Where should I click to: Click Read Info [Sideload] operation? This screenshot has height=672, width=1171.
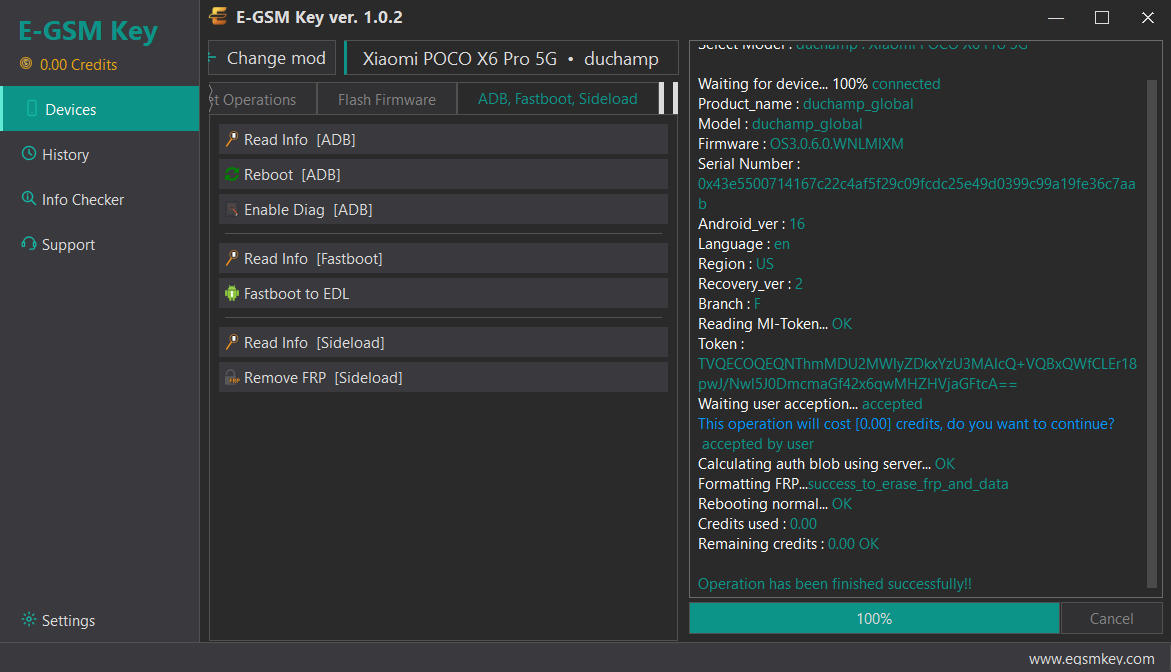(444, 343)
